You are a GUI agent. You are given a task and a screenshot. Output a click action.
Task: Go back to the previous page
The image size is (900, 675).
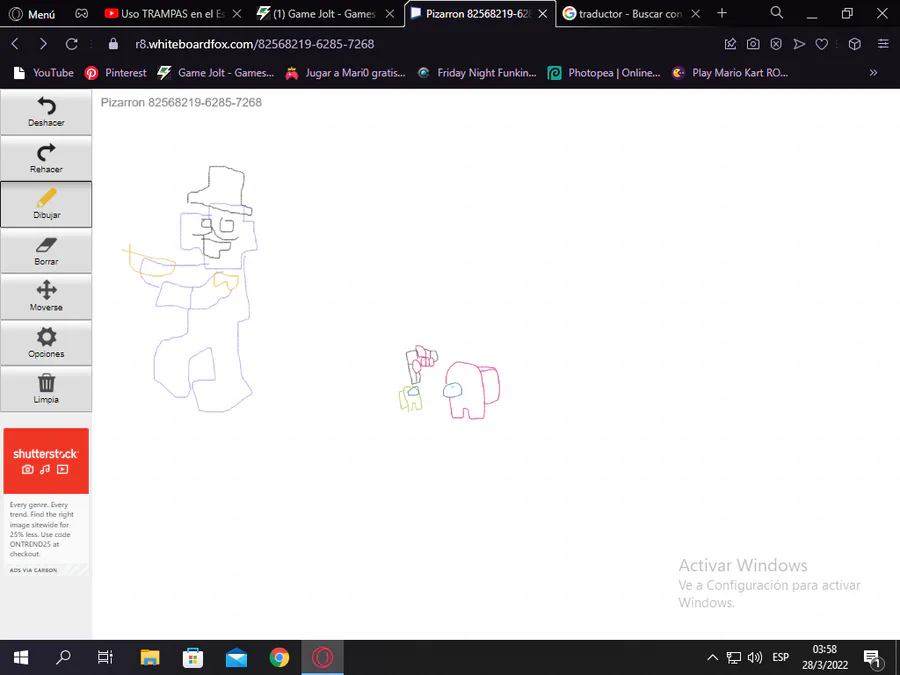(15, 44)
